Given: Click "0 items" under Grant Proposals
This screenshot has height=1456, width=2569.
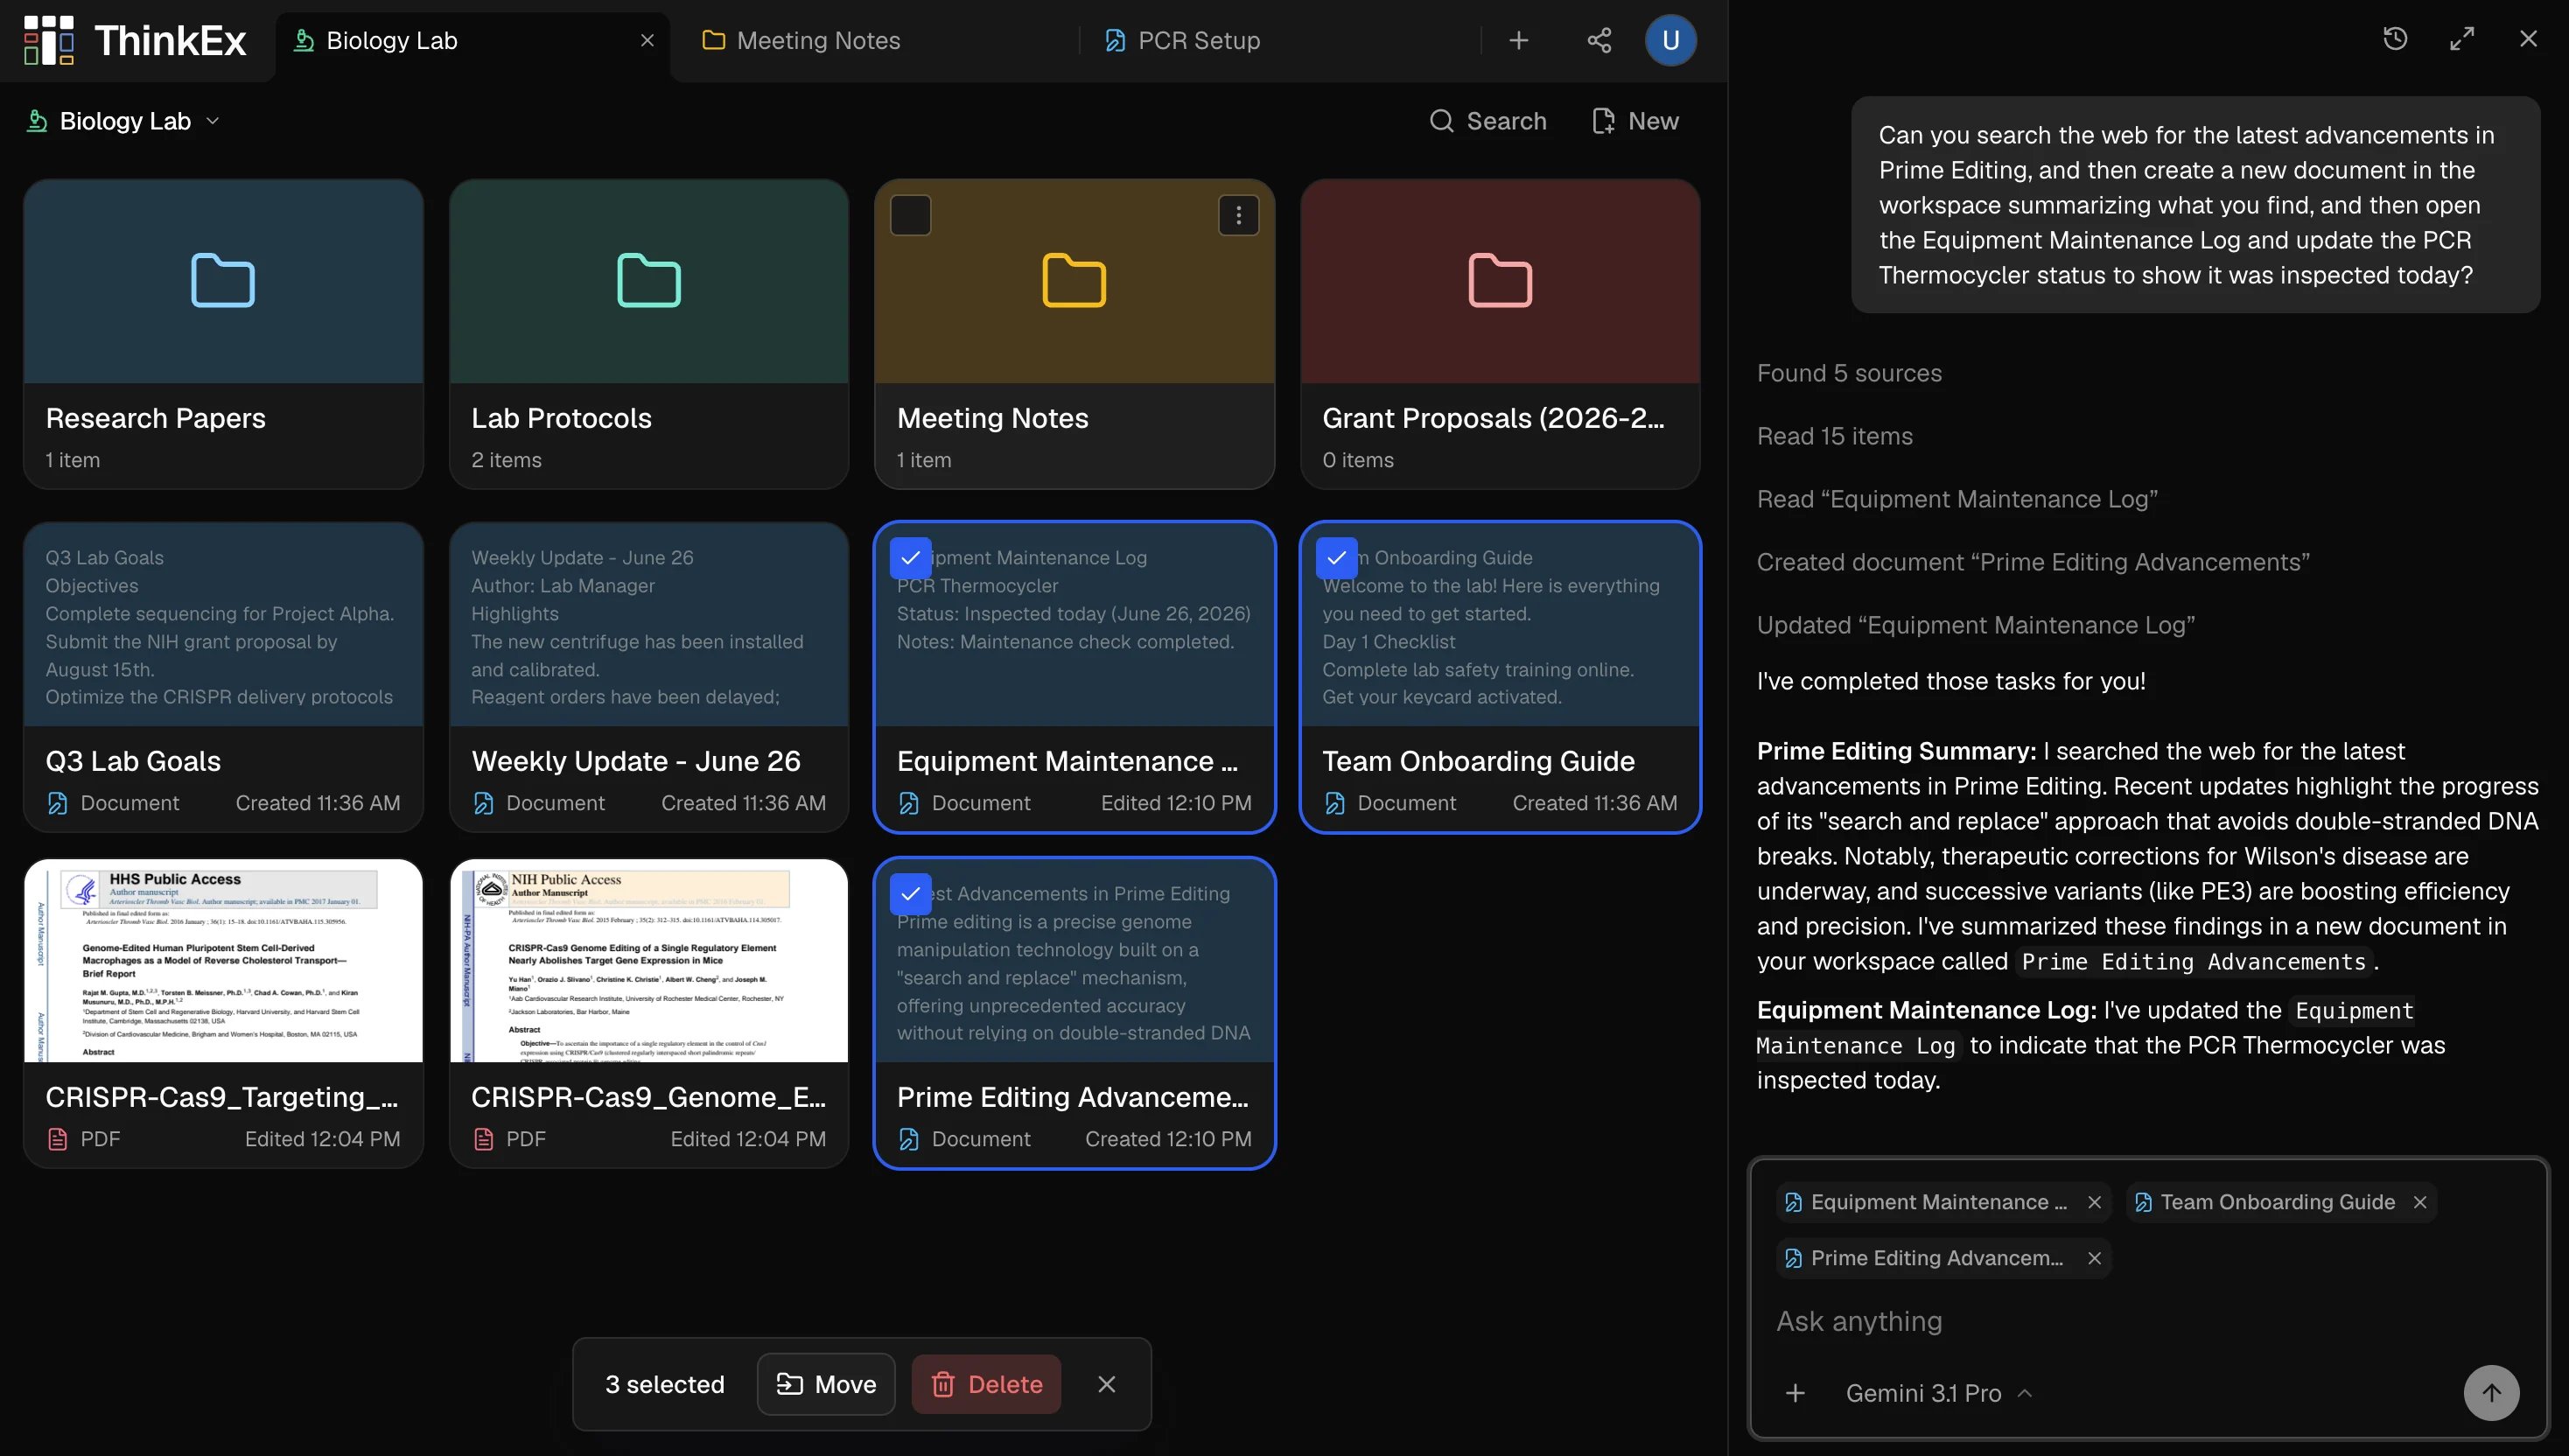Looking at the screenshot, I should click(x=1357, y=460).
